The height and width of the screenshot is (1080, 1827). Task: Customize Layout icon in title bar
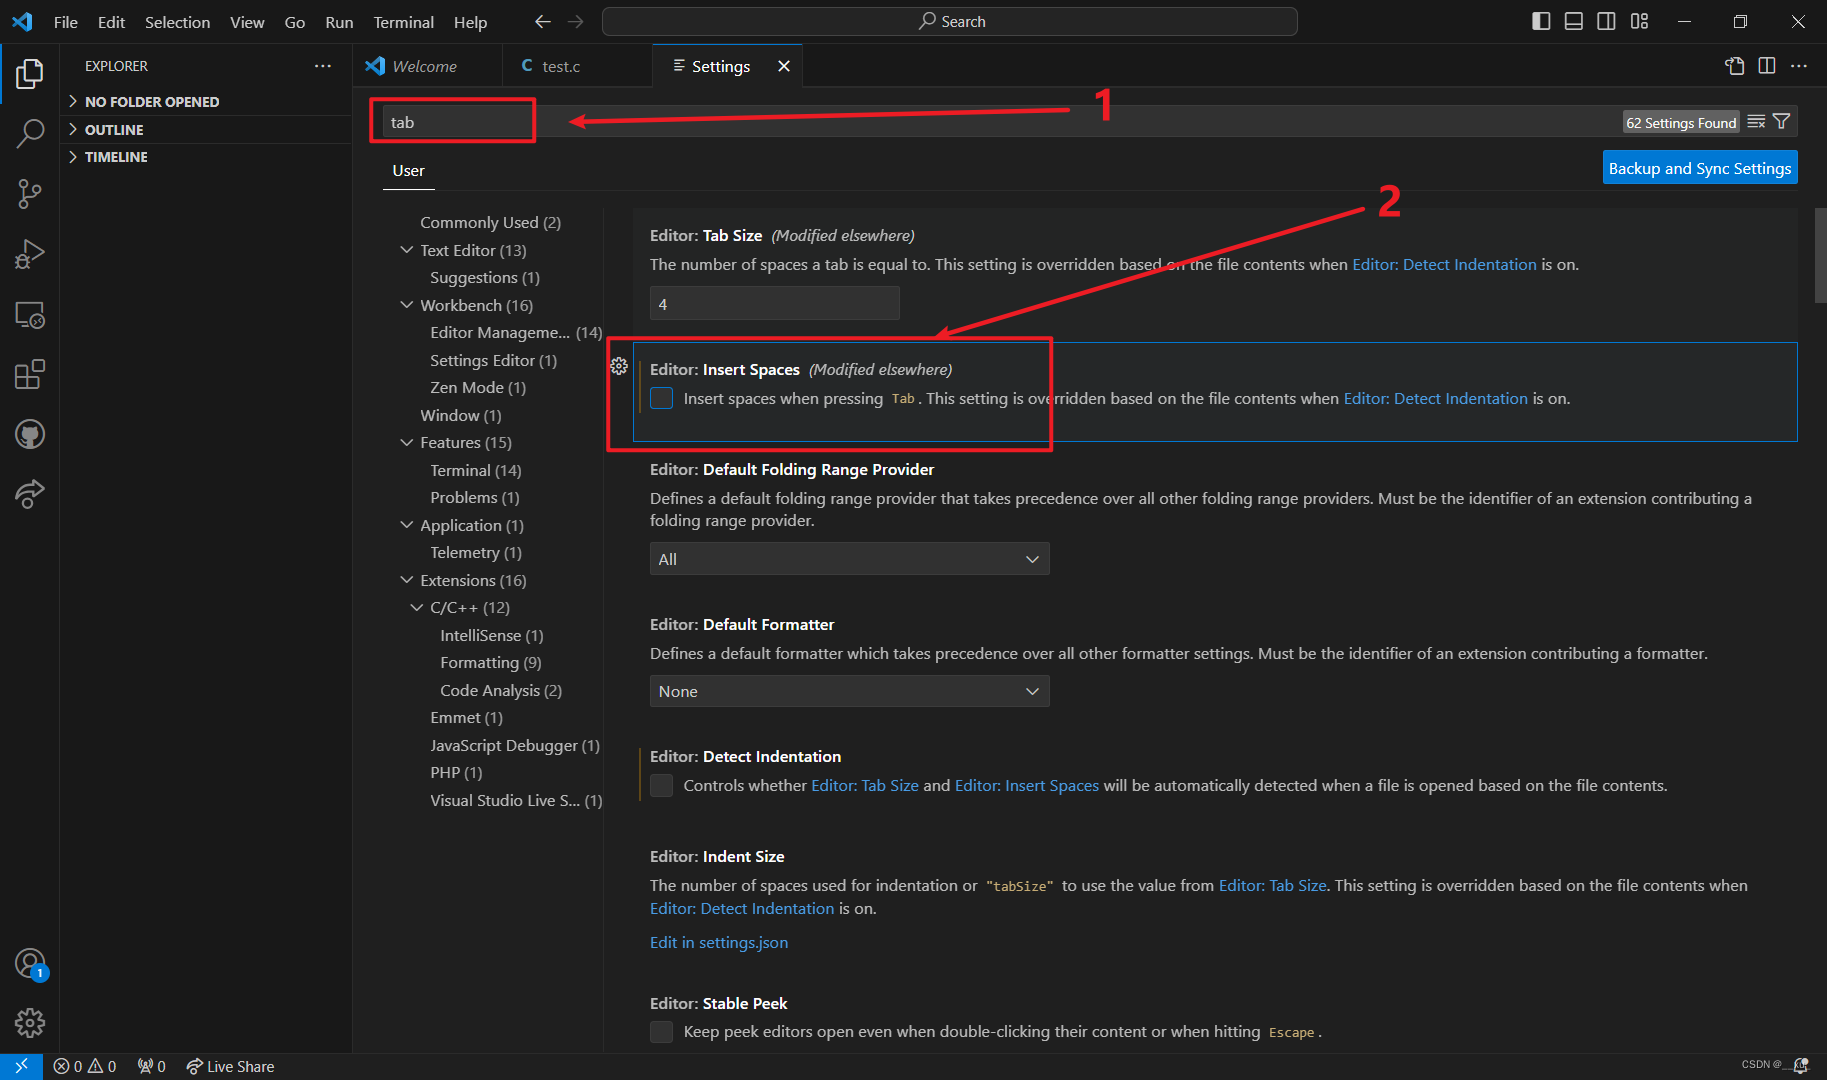click(1639, 21)
